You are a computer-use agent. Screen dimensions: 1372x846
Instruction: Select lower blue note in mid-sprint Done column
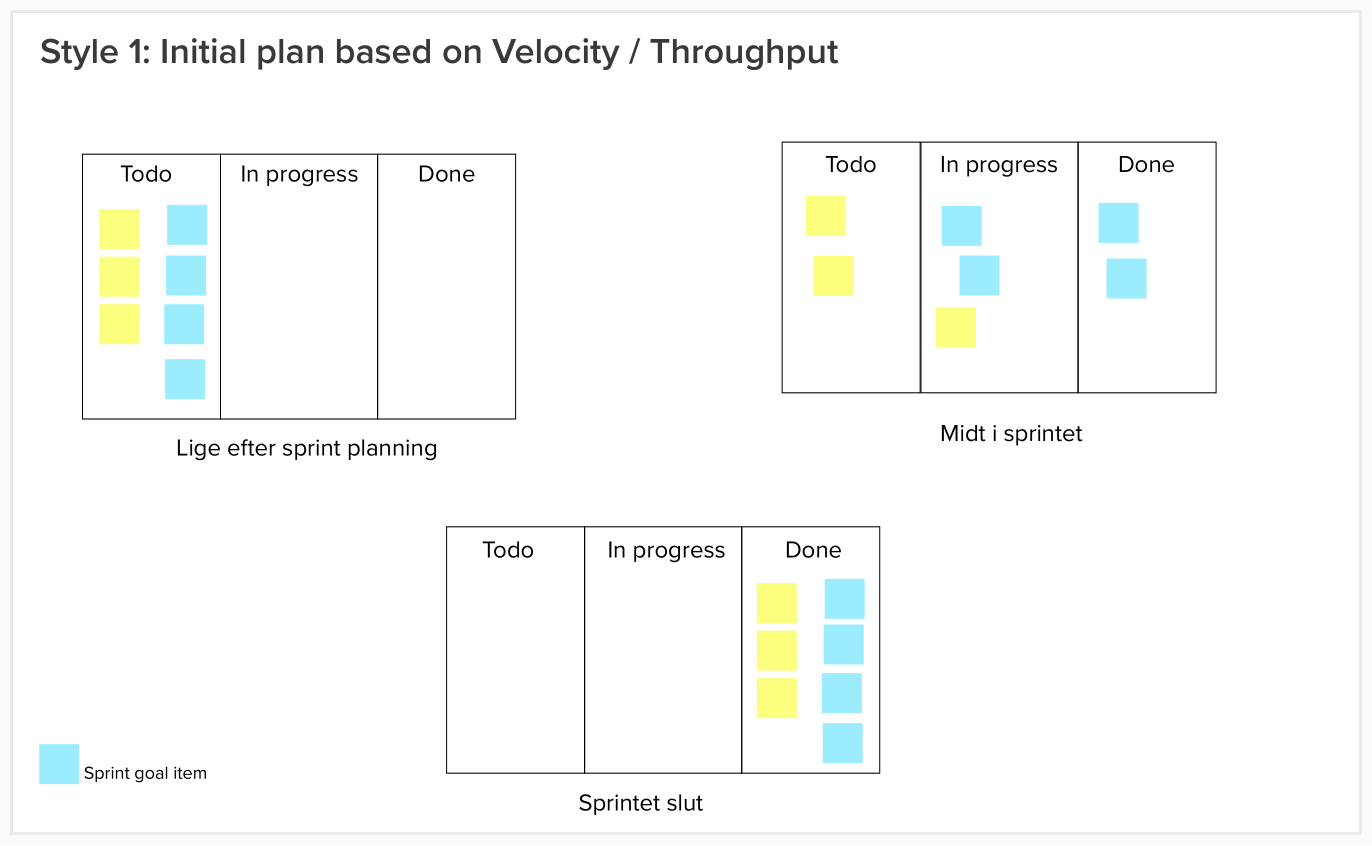(1126, 278)
